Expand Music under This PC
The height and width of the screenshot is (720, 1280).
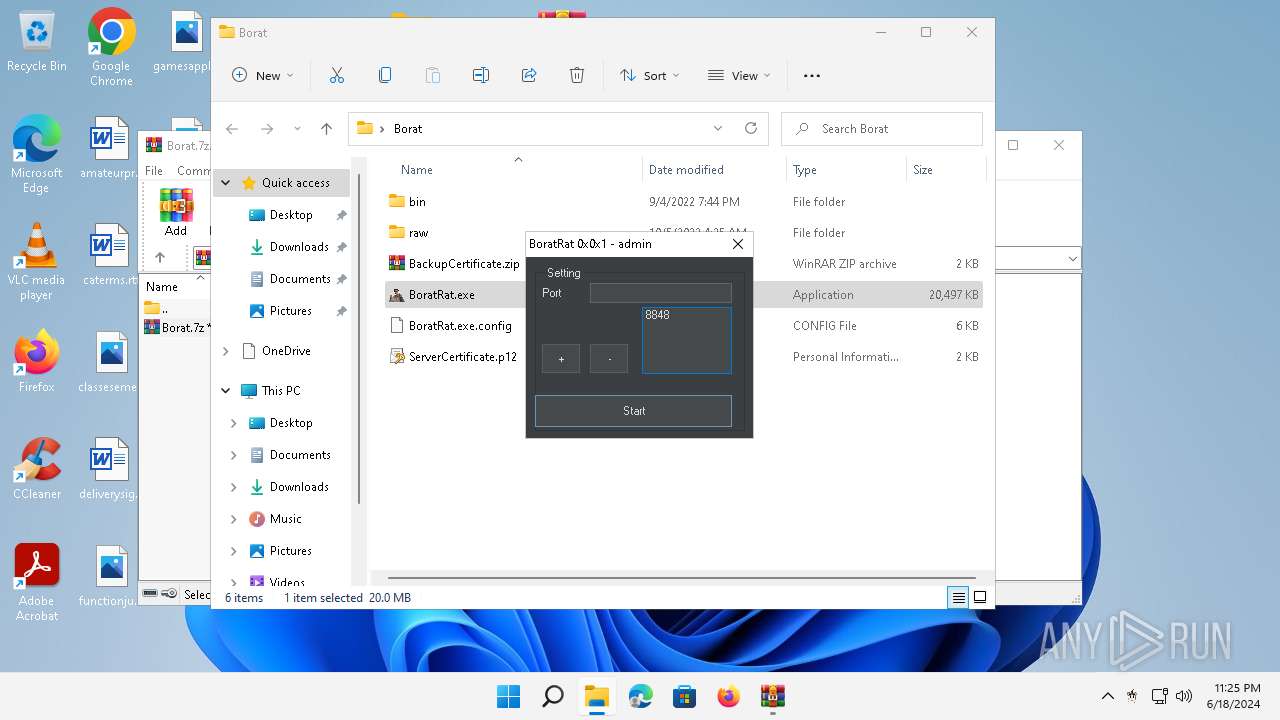234,519
